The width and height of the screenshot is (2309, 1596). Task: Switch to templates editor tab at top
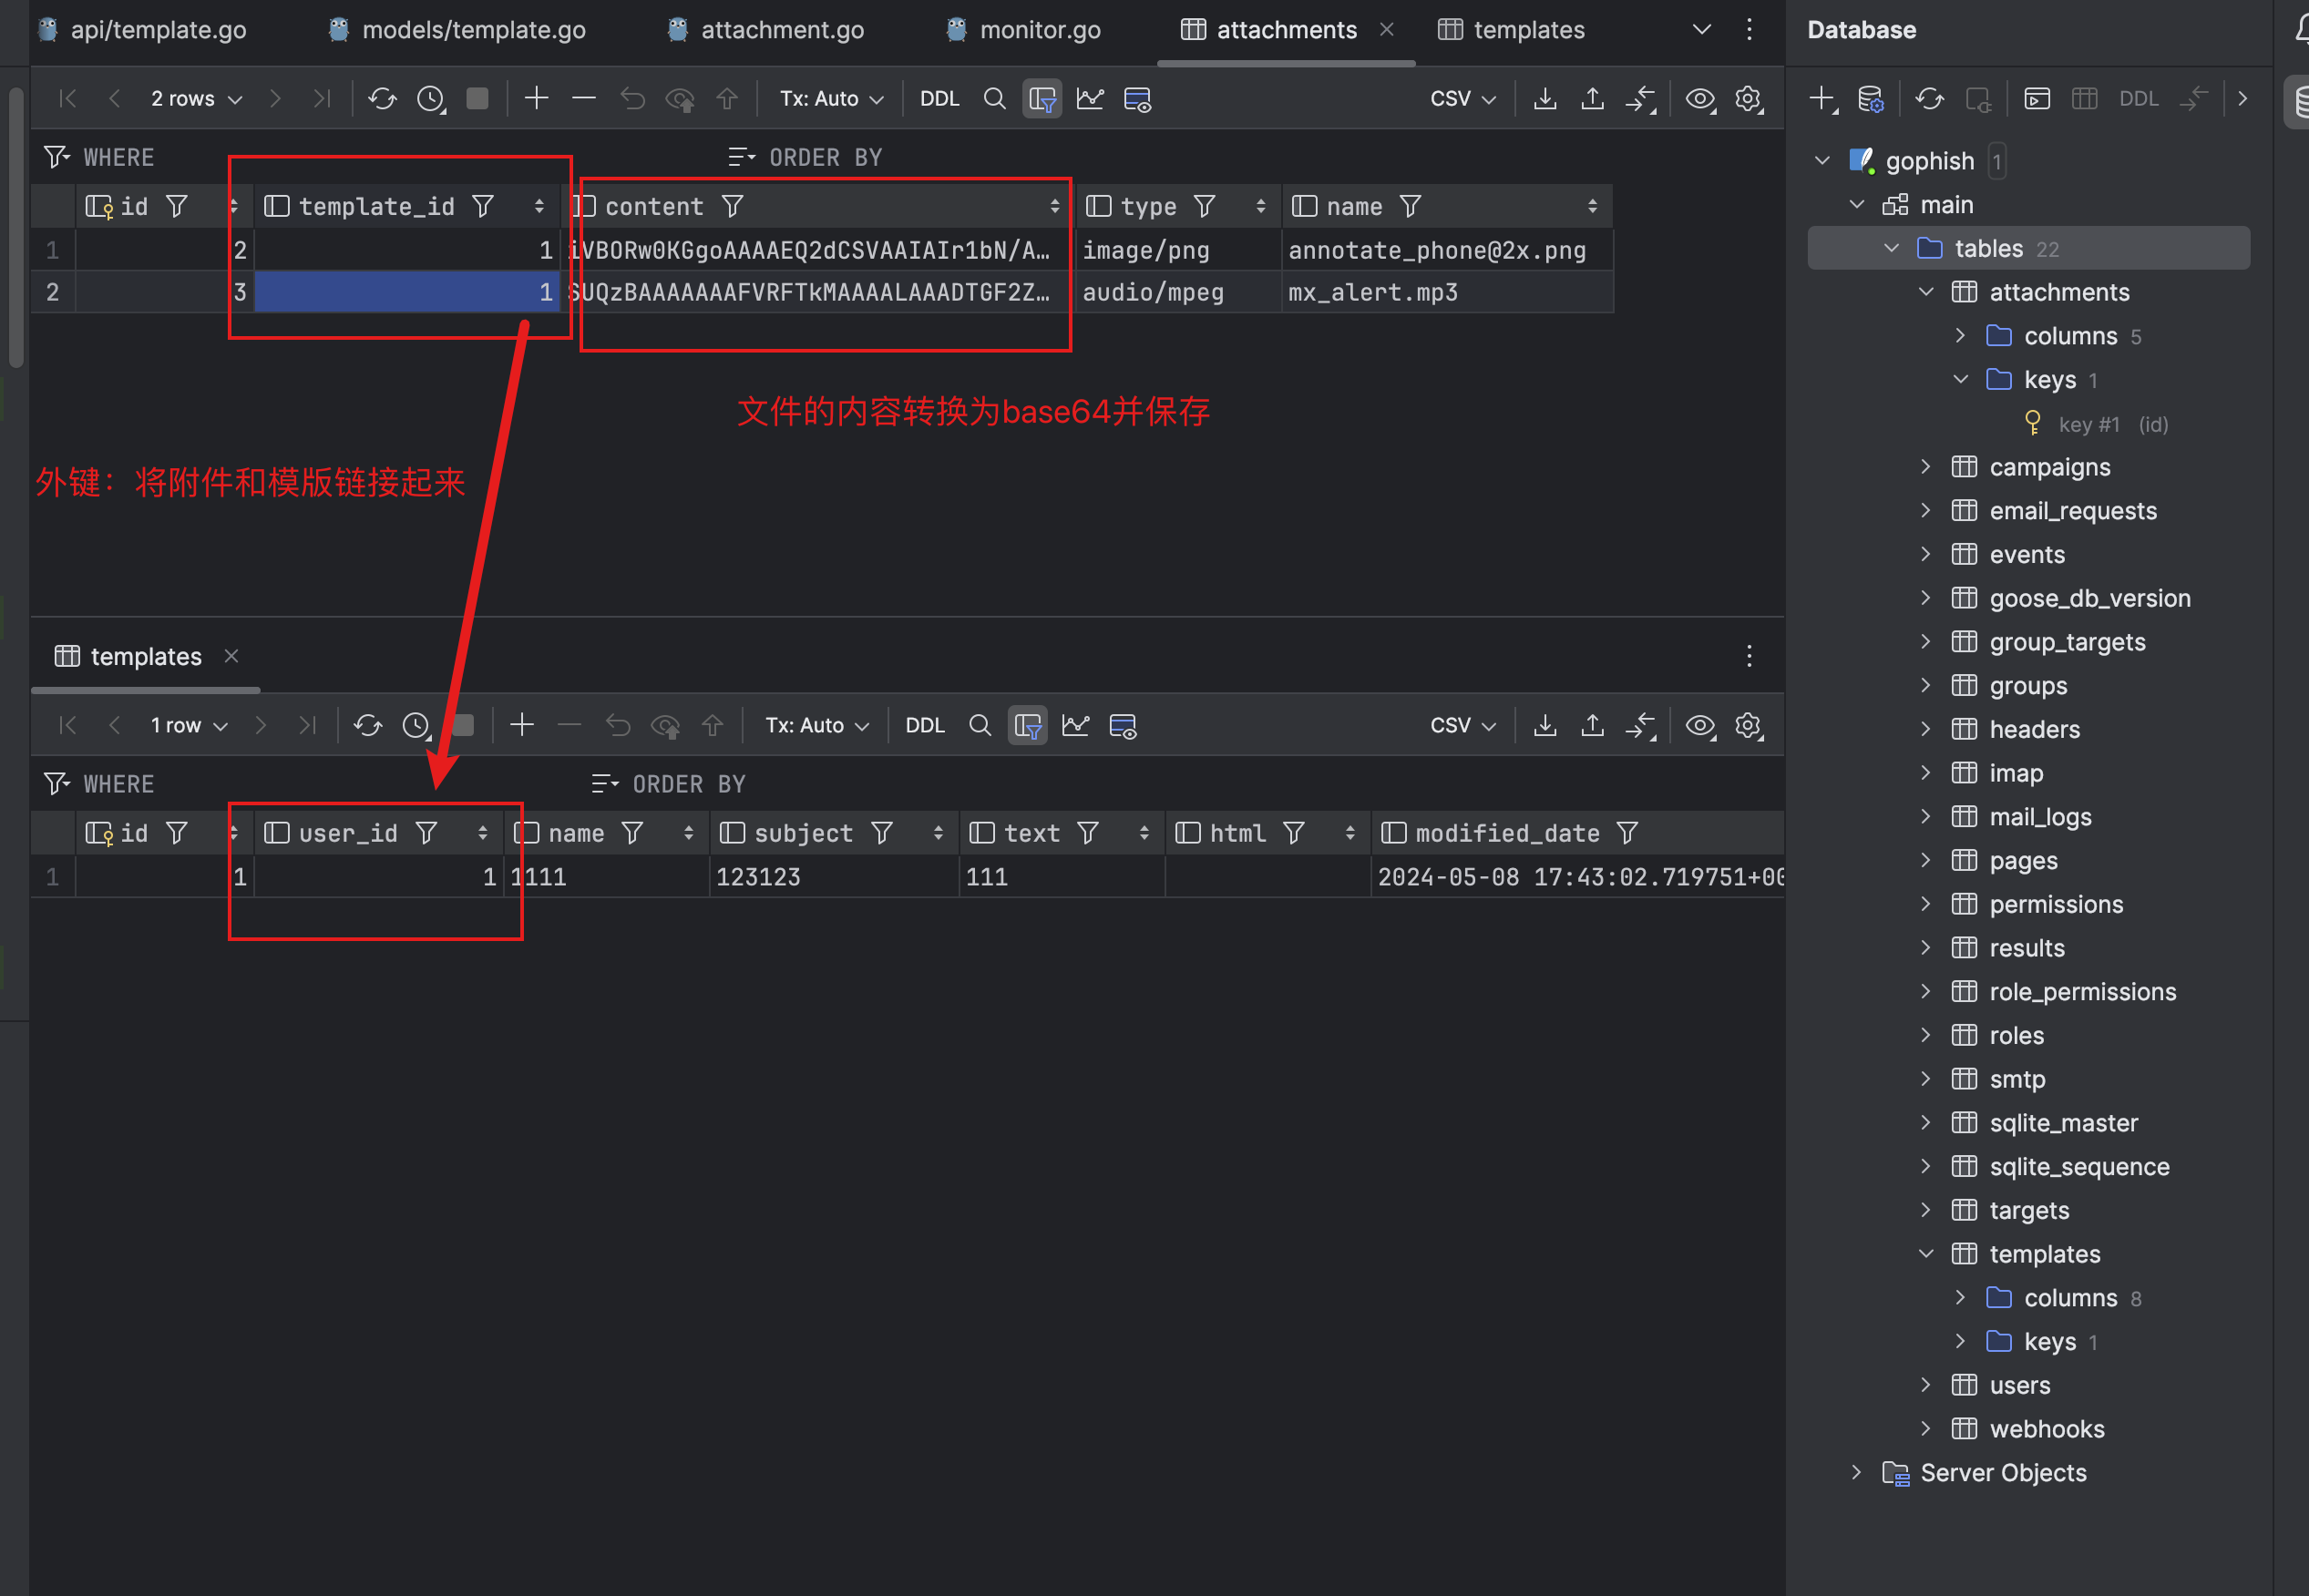coord(1511,30)
